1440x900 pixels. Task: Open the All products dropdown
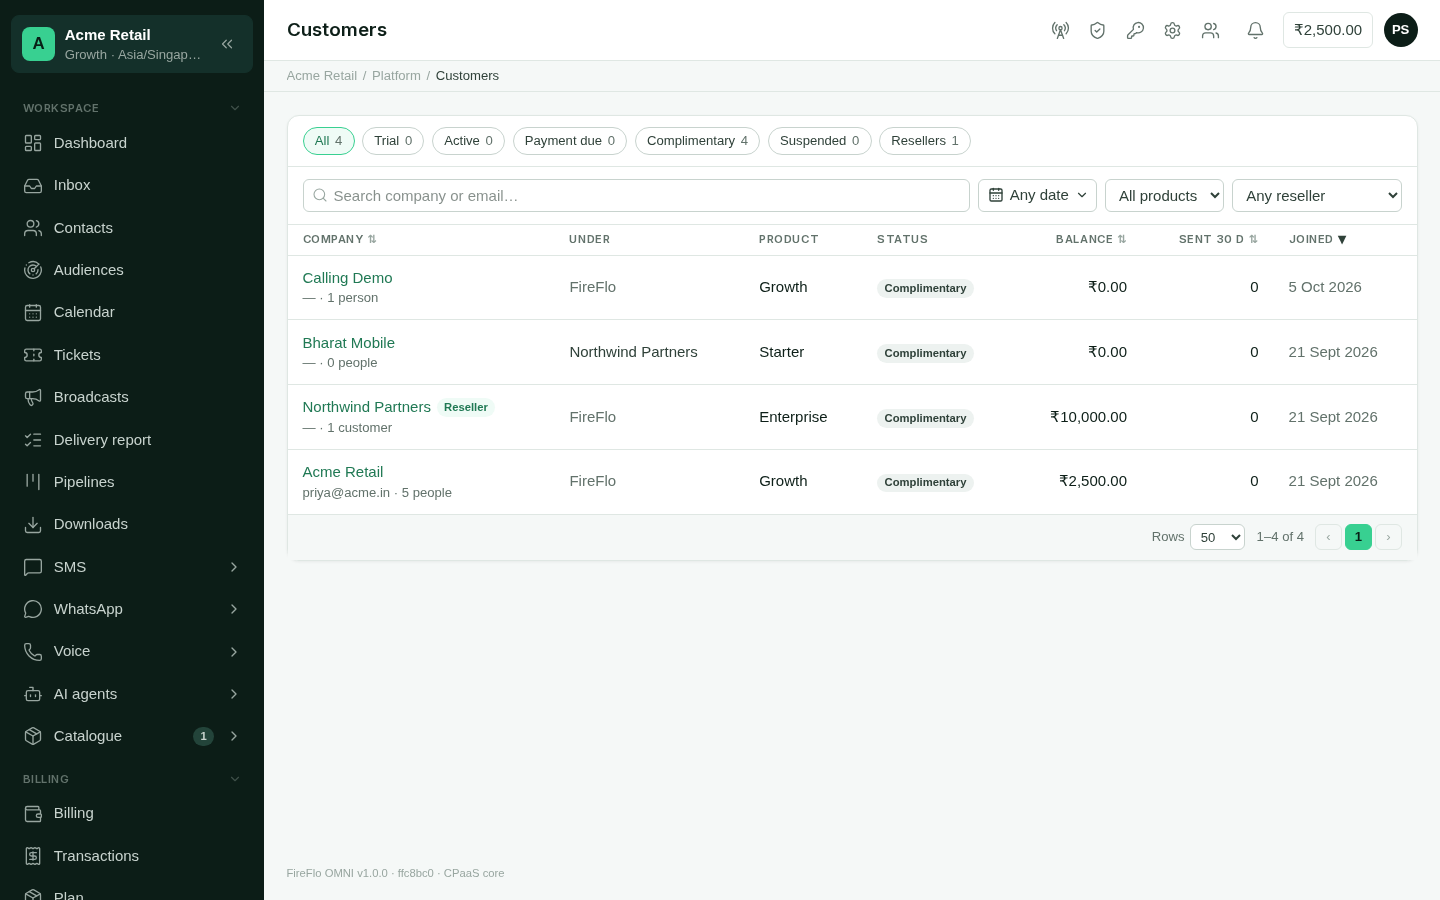click(x=1164, y=195)
